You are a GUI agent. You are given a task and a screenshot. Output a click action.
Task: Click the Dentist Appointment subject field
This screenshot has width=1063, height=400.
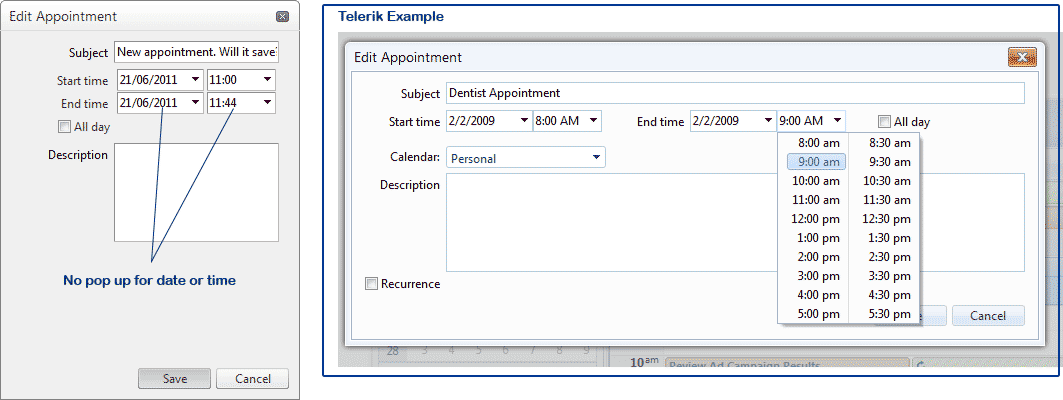point(735,93)
